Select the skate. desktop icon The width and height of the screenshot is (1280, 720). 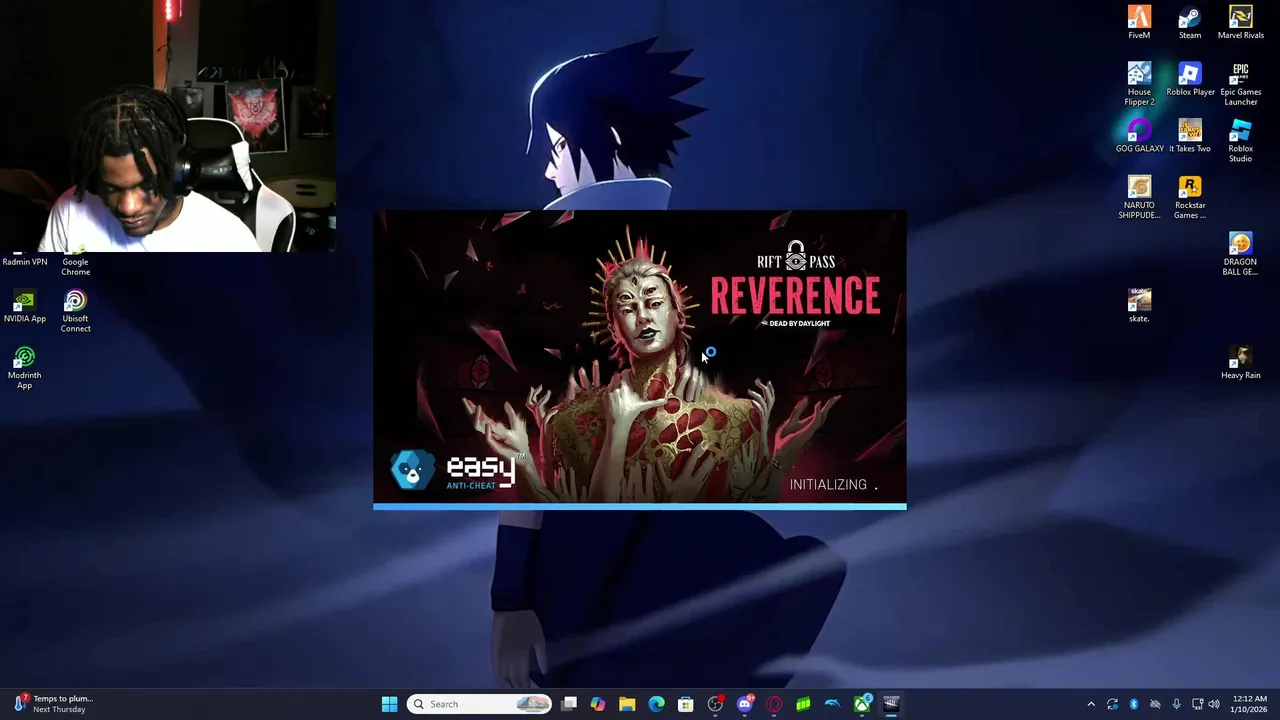[x=1139, y=306]
